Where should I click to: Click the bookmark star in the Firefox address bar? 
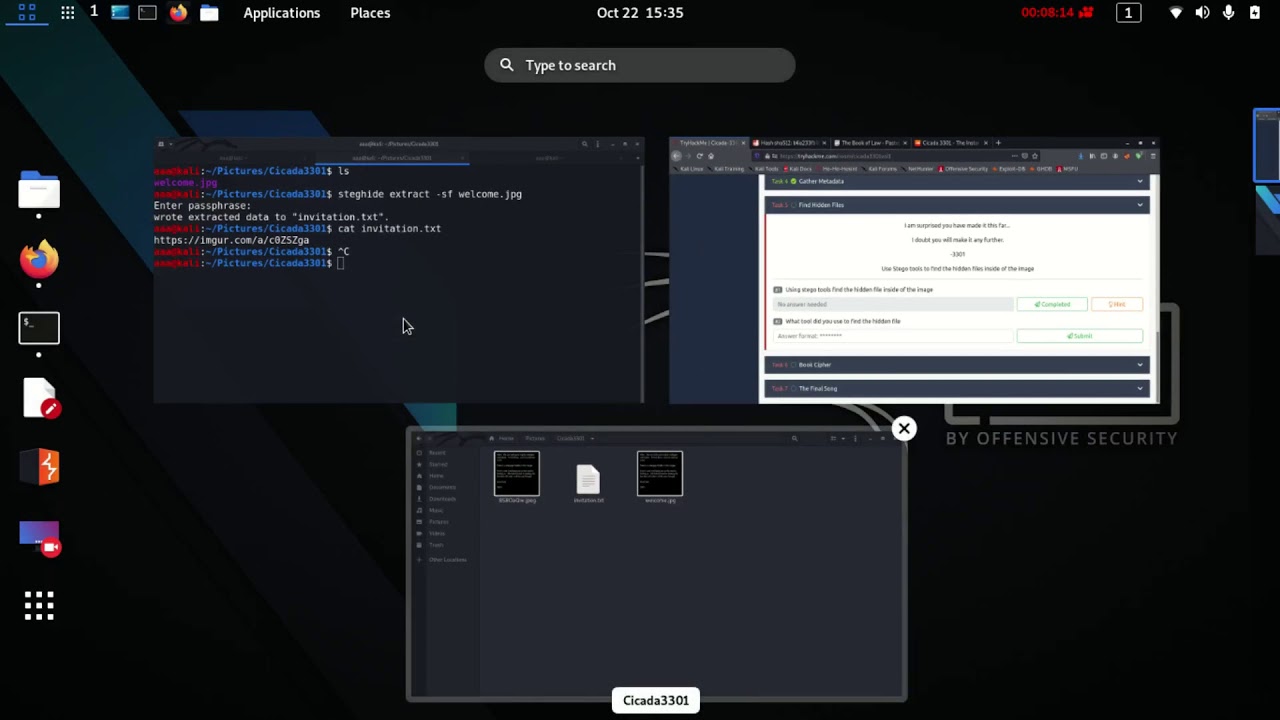click(x=1035, y=156)
